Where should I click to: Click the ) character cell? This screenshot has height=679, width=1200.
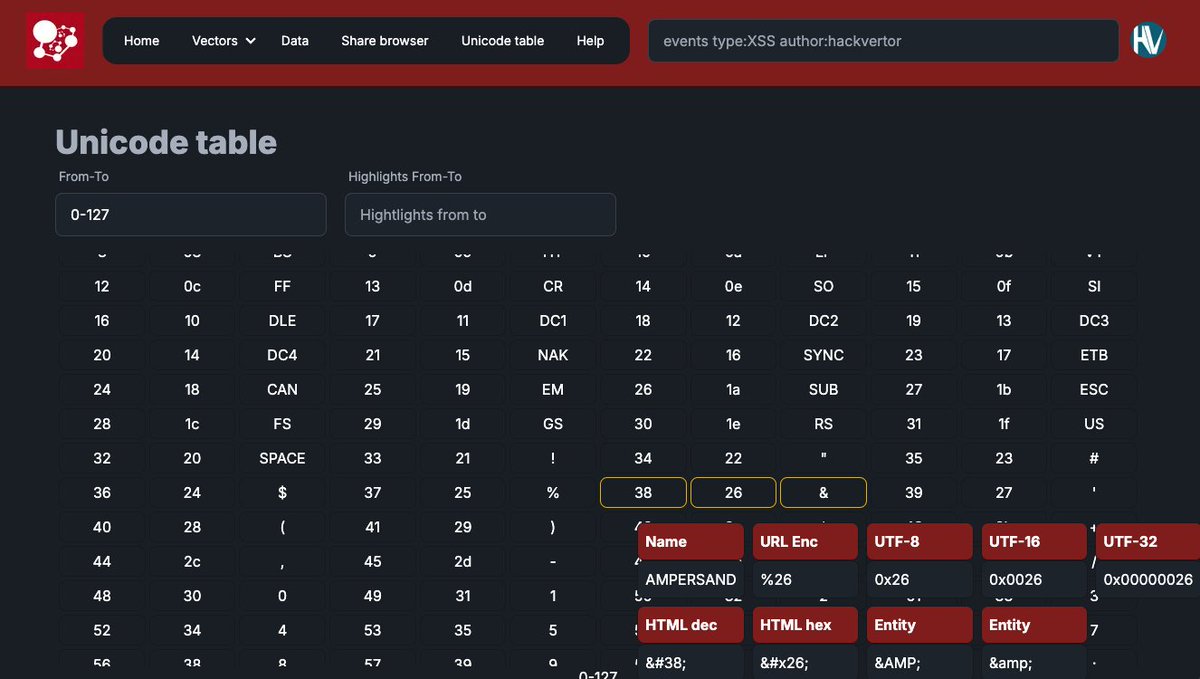point(553,527)
